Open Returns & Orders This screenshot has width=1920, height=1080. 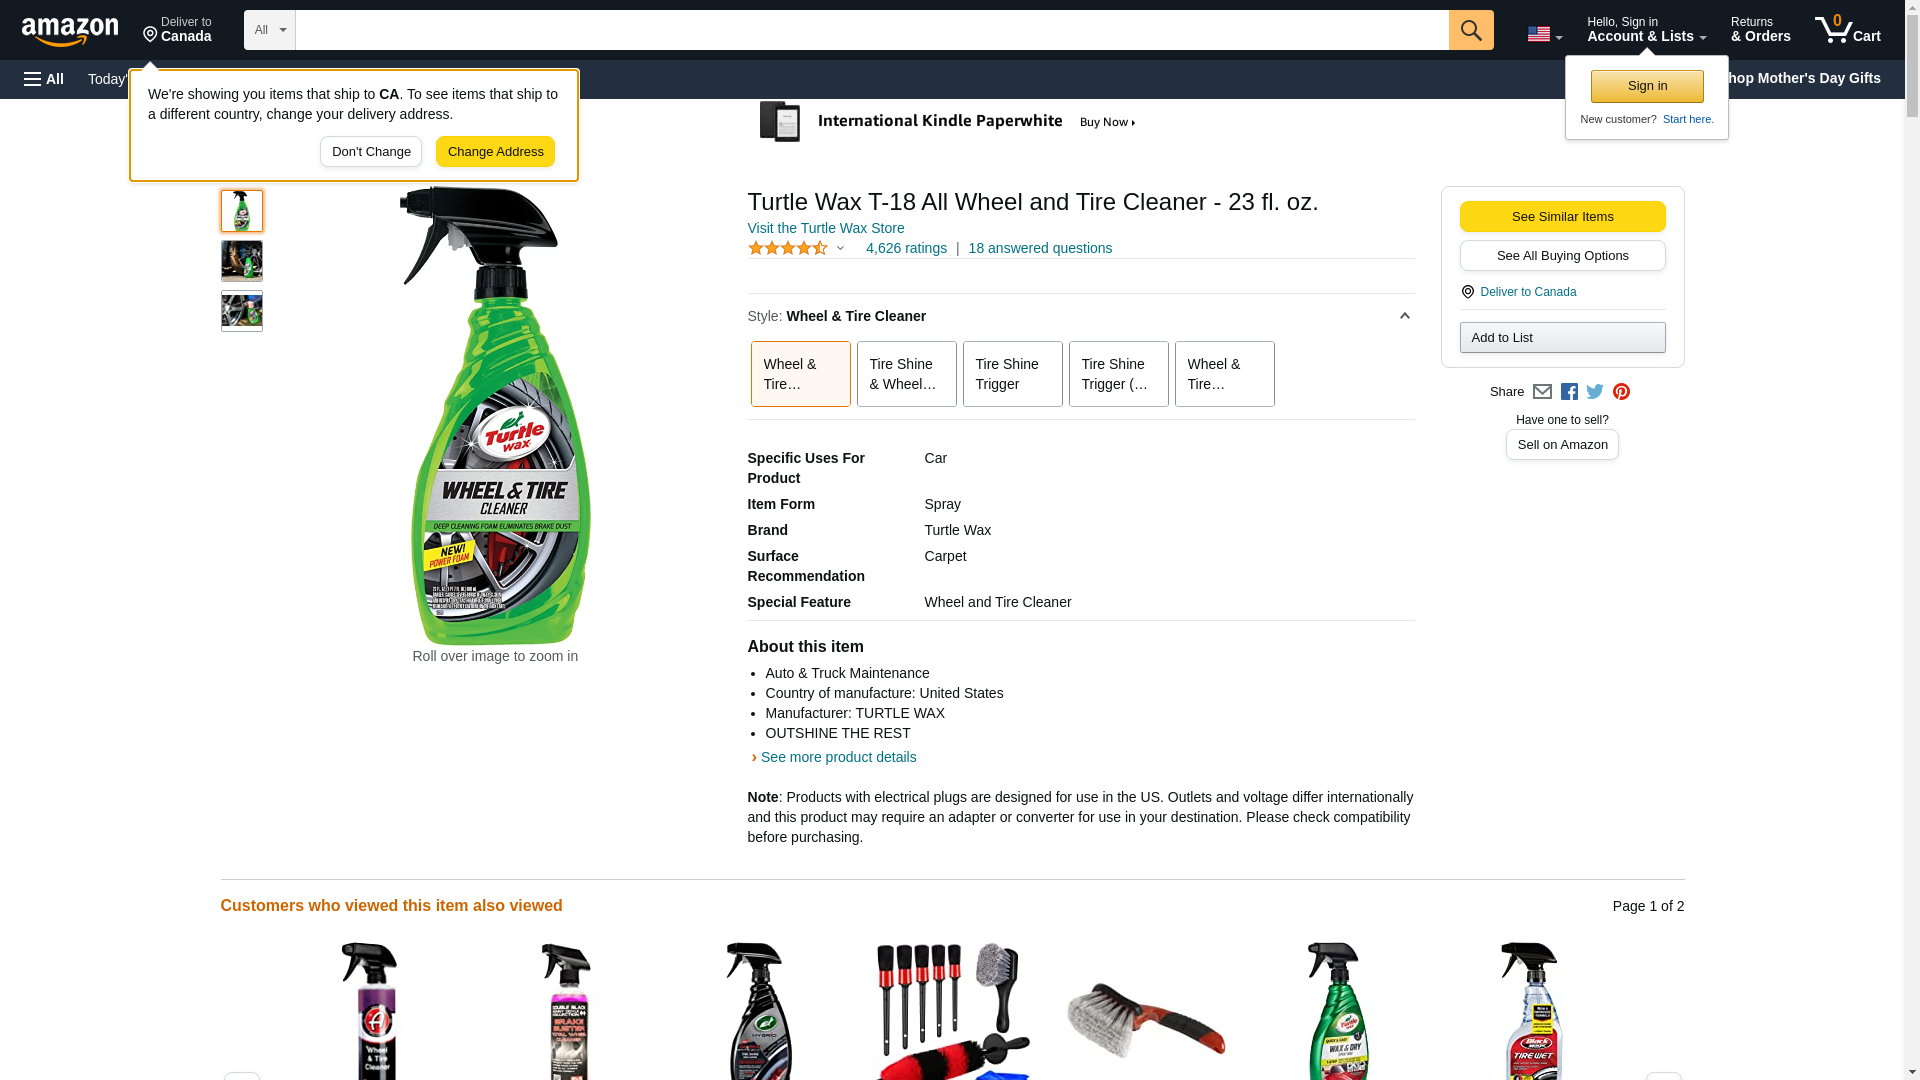(1760, 30)
